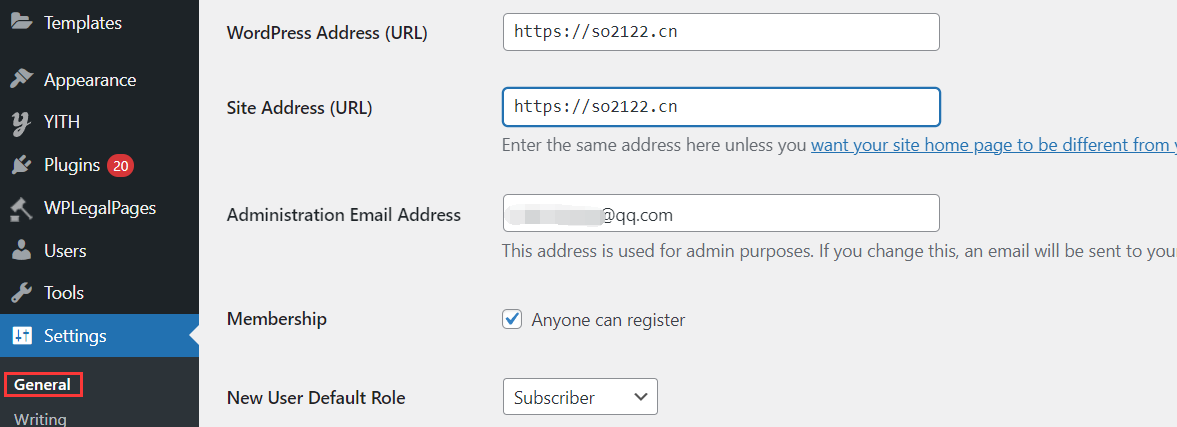Viewport: 1177px width, 427px height.
Task: Click the WordPress Address URL field
Action: point(721,32)
